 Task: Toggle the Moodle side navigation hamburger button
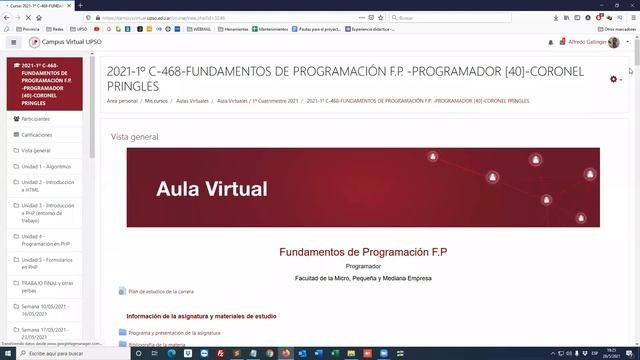13,42
